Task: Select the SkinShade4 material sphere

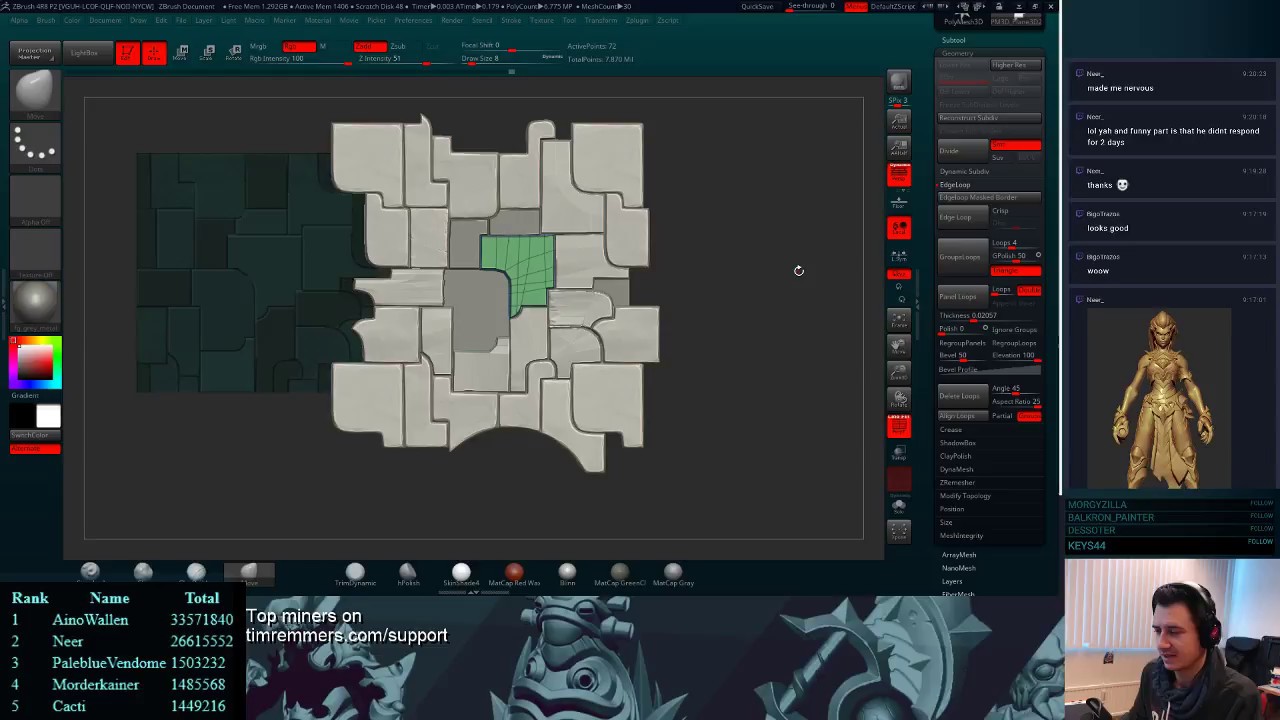Action: pyautogui.click(x=461, y=574)
